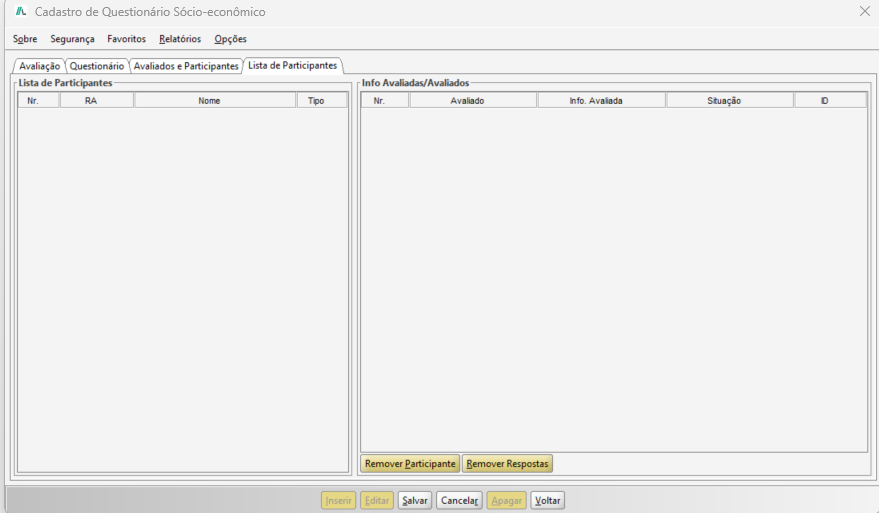Open the Relatórios menu

coord(180,39)
